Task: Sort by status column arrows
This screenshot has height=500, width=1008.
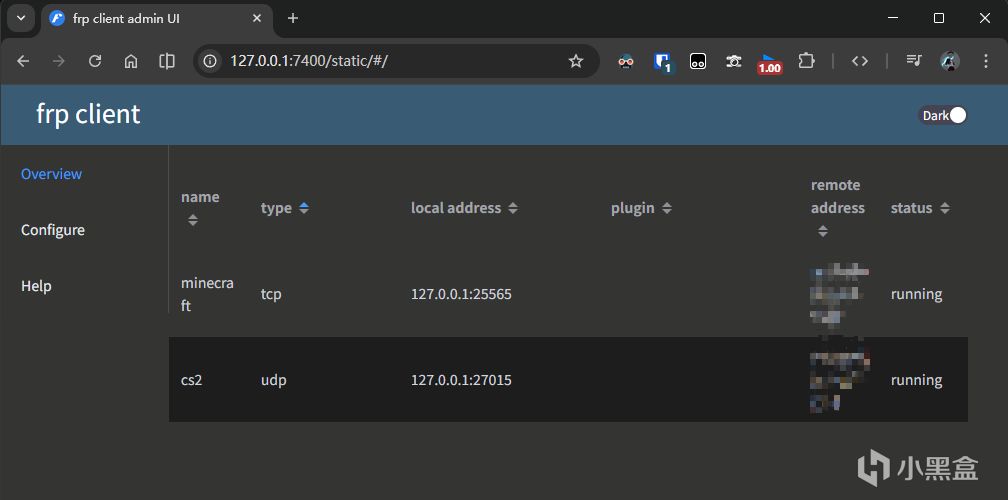Action: (944, 208)
